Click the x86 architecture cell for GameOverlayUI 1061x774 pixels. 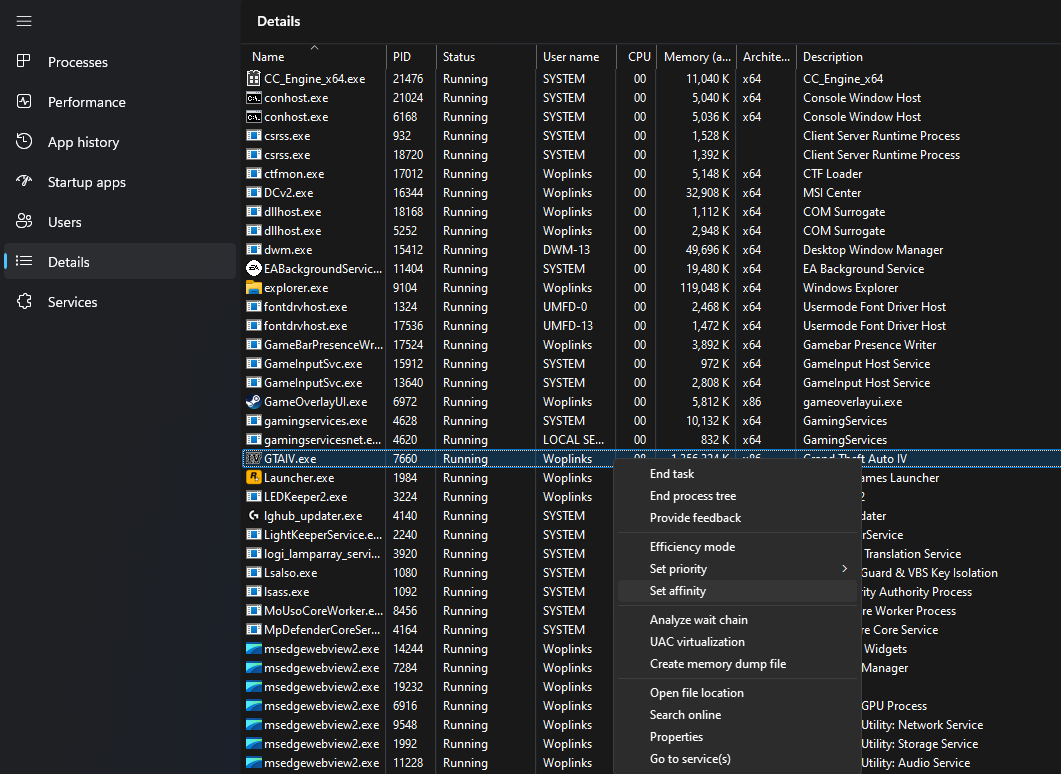pyautogui.click(x=751, y=401)
